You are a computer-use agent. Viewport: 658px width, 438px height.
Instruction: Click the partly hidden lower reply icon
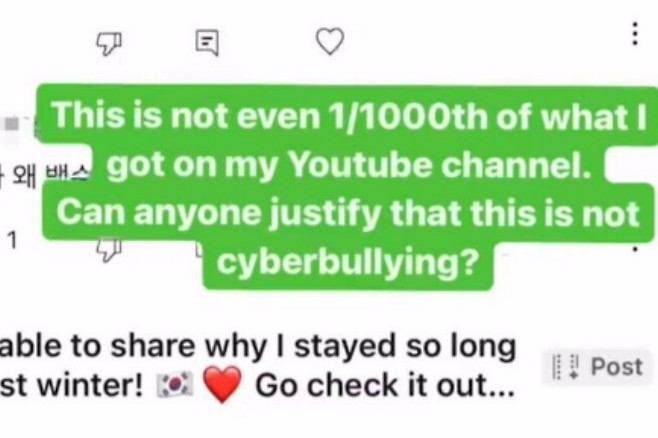[x=200, y=246]
